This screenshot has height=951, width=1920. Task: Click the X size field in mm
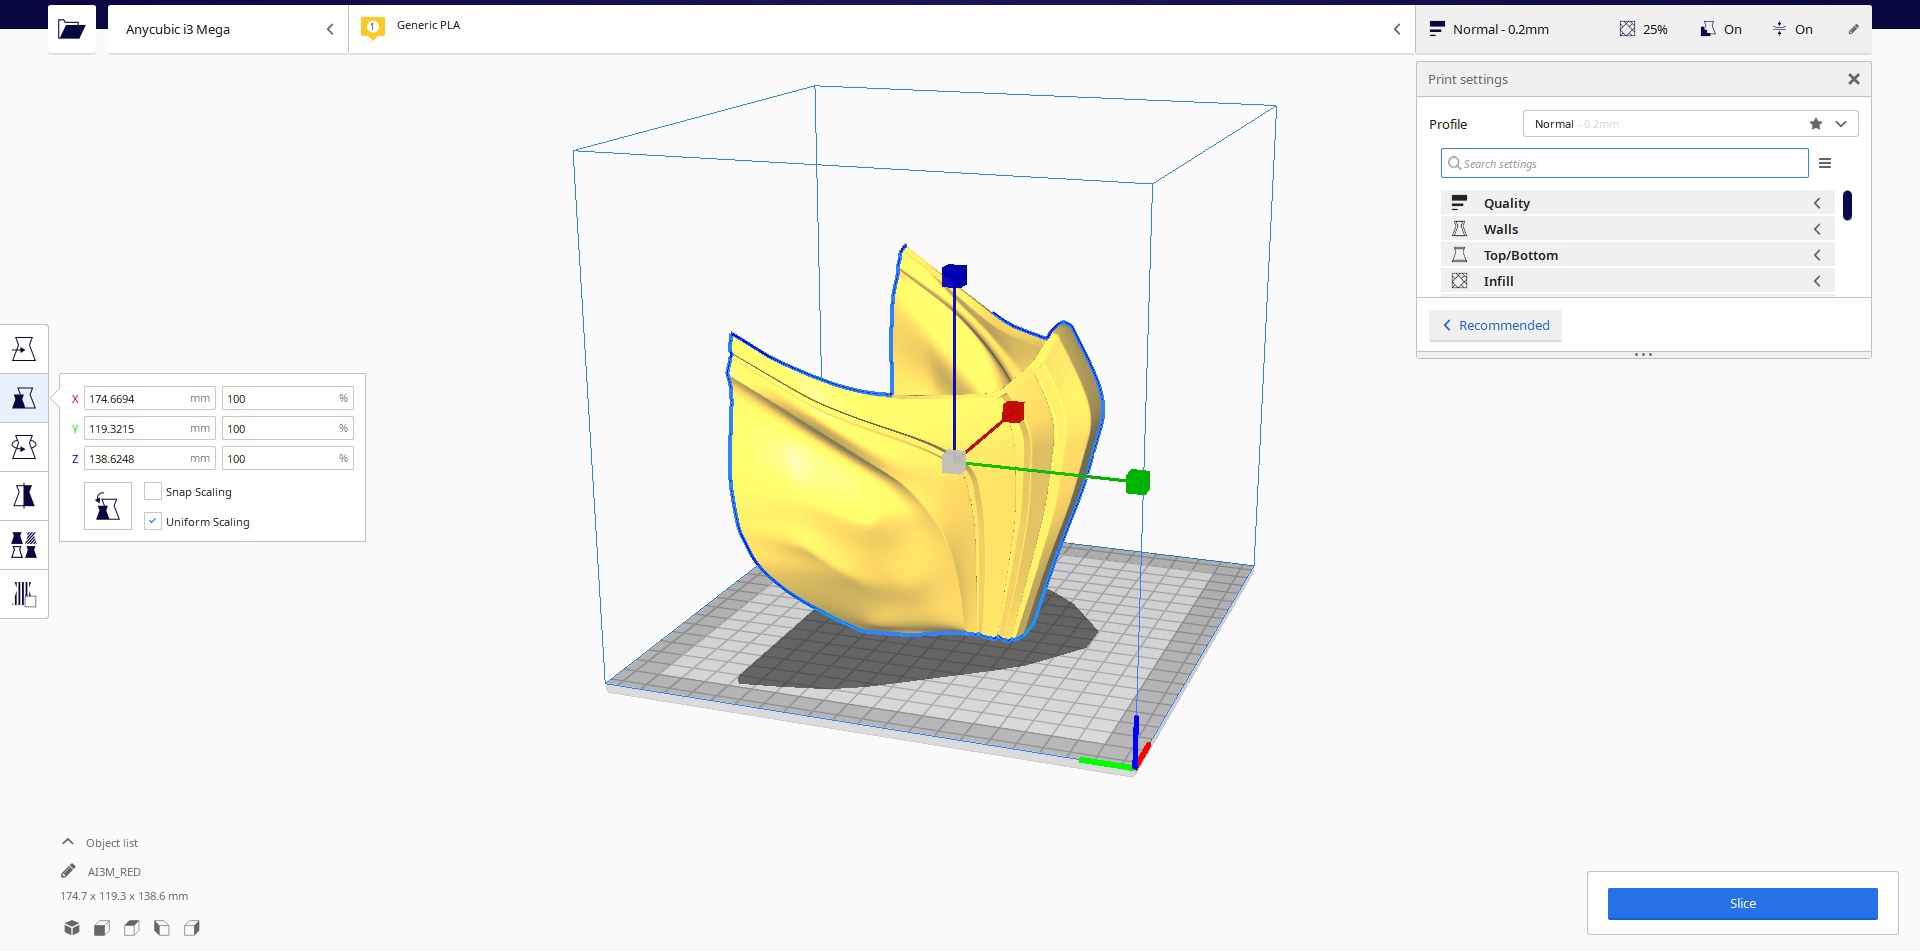tap(150, 398)
